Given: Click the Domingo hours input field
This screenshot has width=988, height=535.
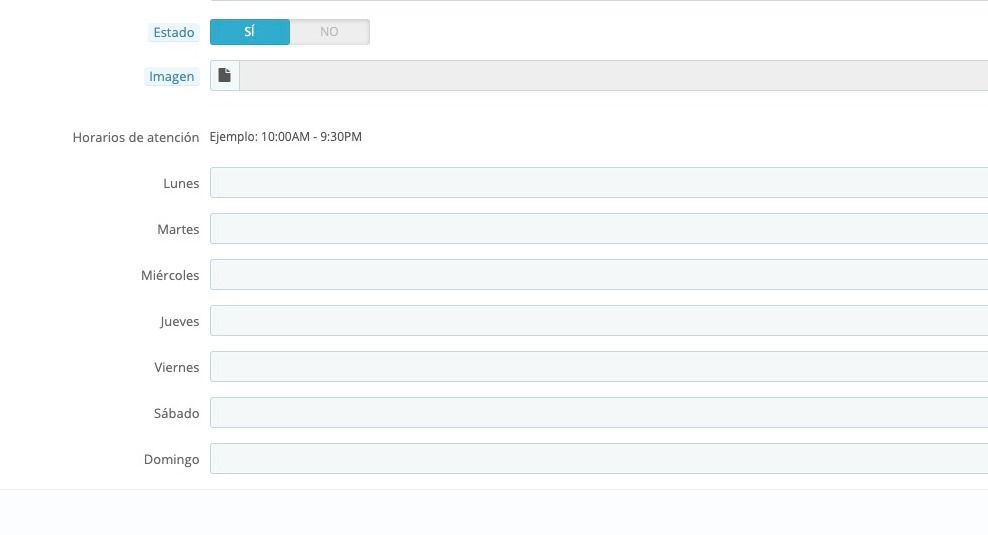Looking at the screenshot, I should click(x=599, y=459).
